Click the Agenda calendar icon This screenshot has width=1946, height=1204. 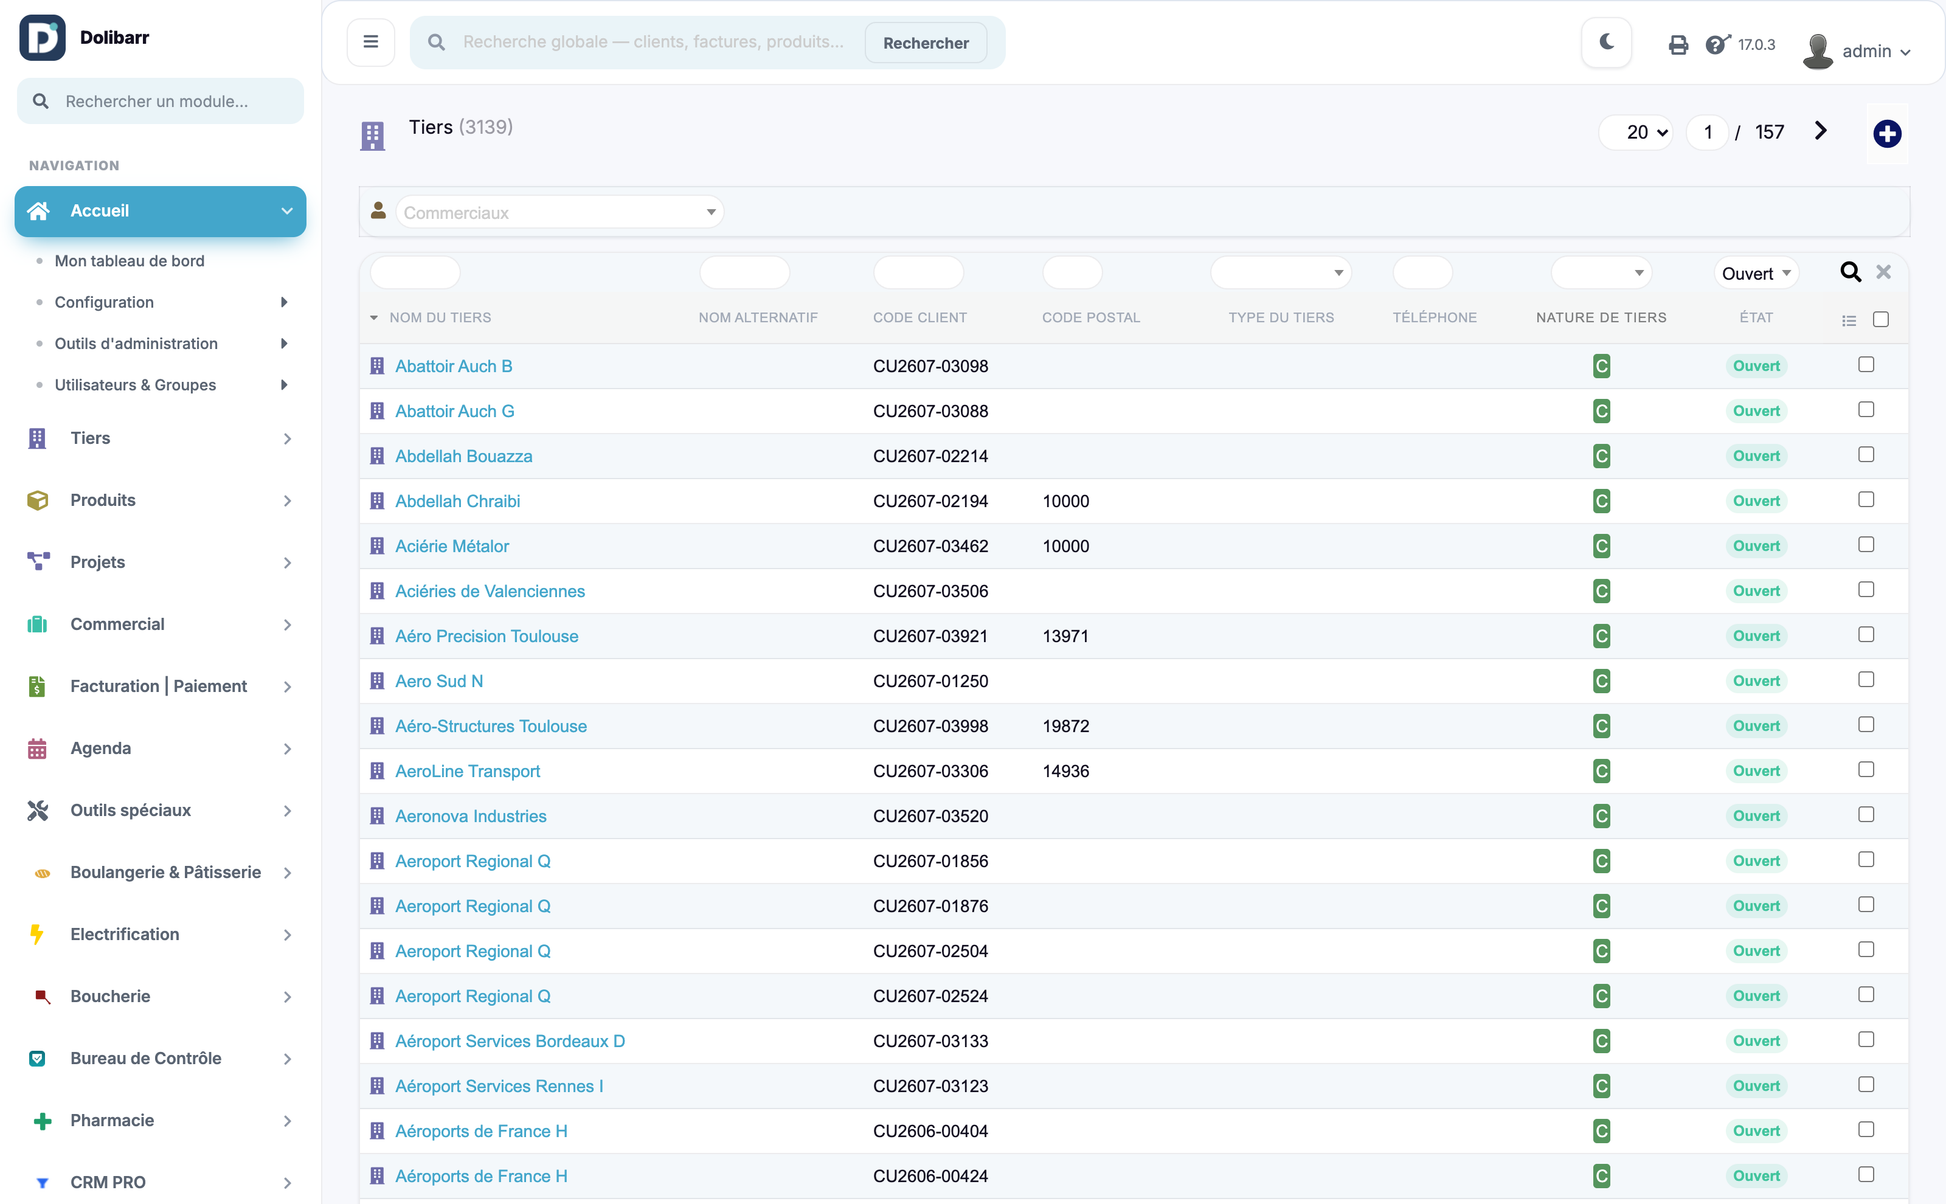37,748
